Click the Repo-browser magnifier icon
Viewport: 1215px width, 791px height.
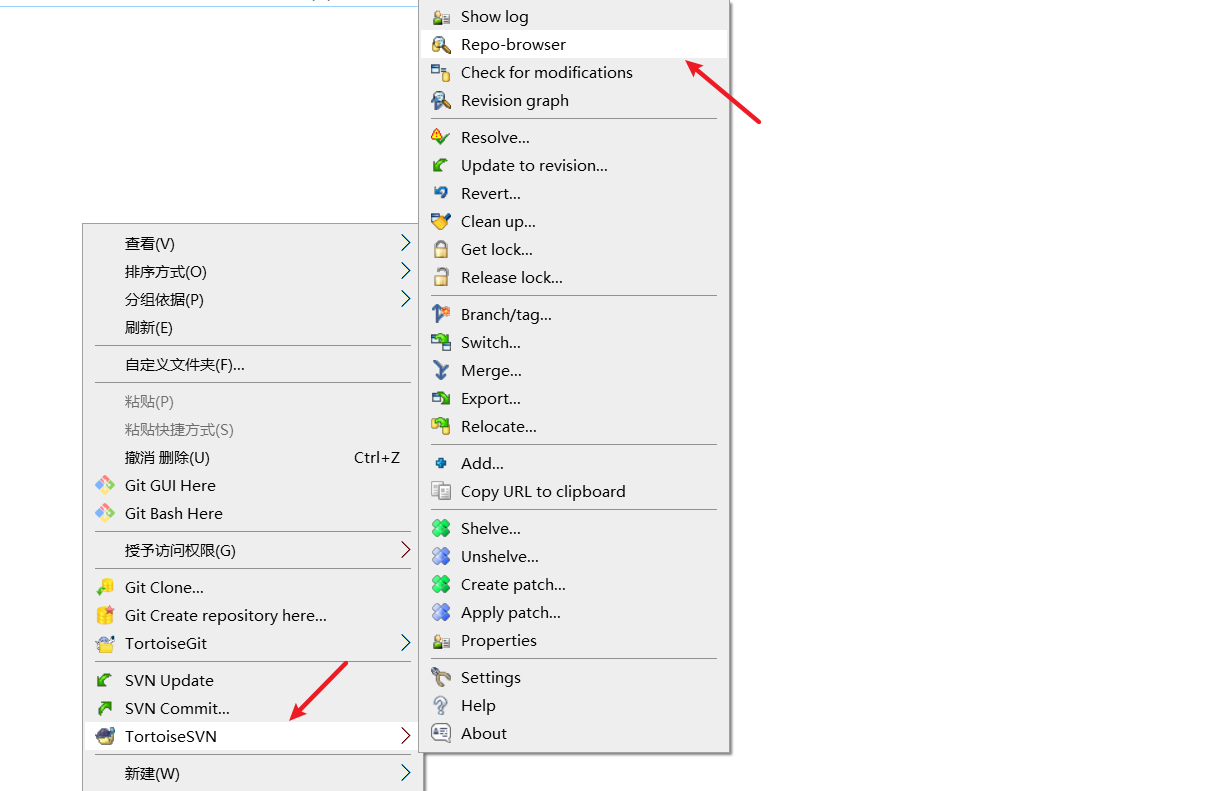click(x=441, y=45)
